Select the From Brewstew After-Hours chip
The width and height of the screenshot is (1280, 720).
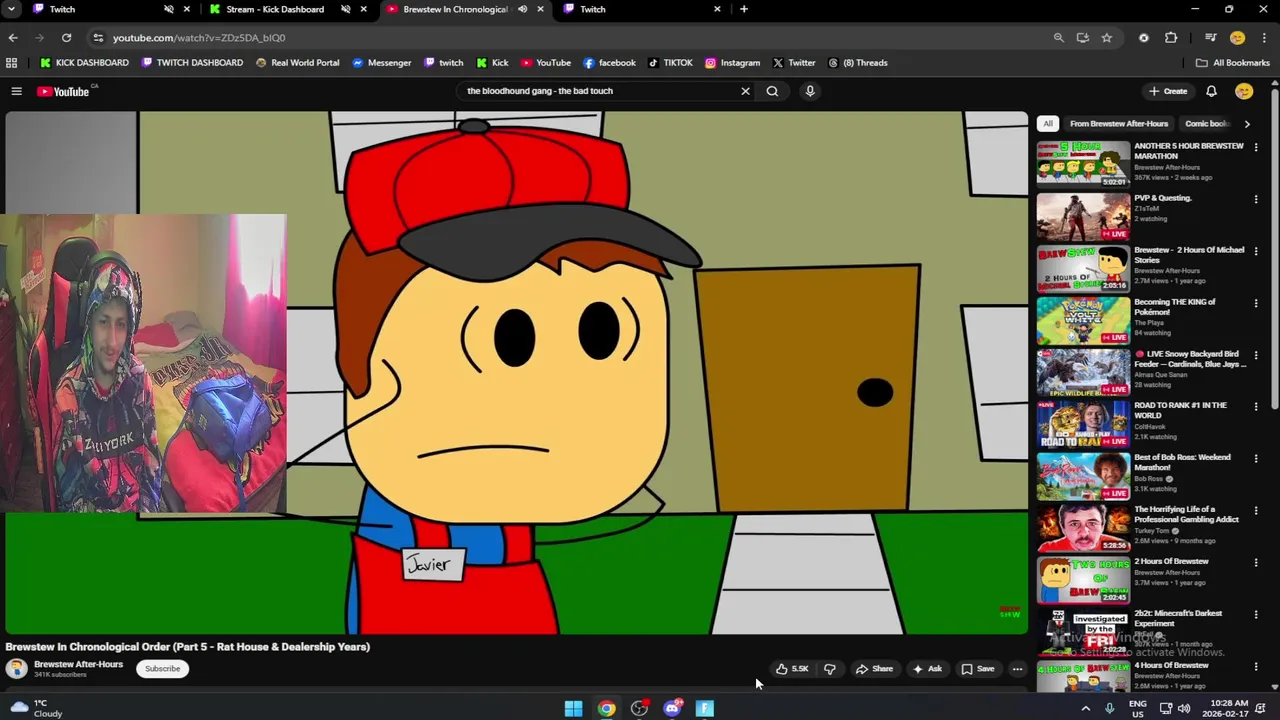[1118, 124]
